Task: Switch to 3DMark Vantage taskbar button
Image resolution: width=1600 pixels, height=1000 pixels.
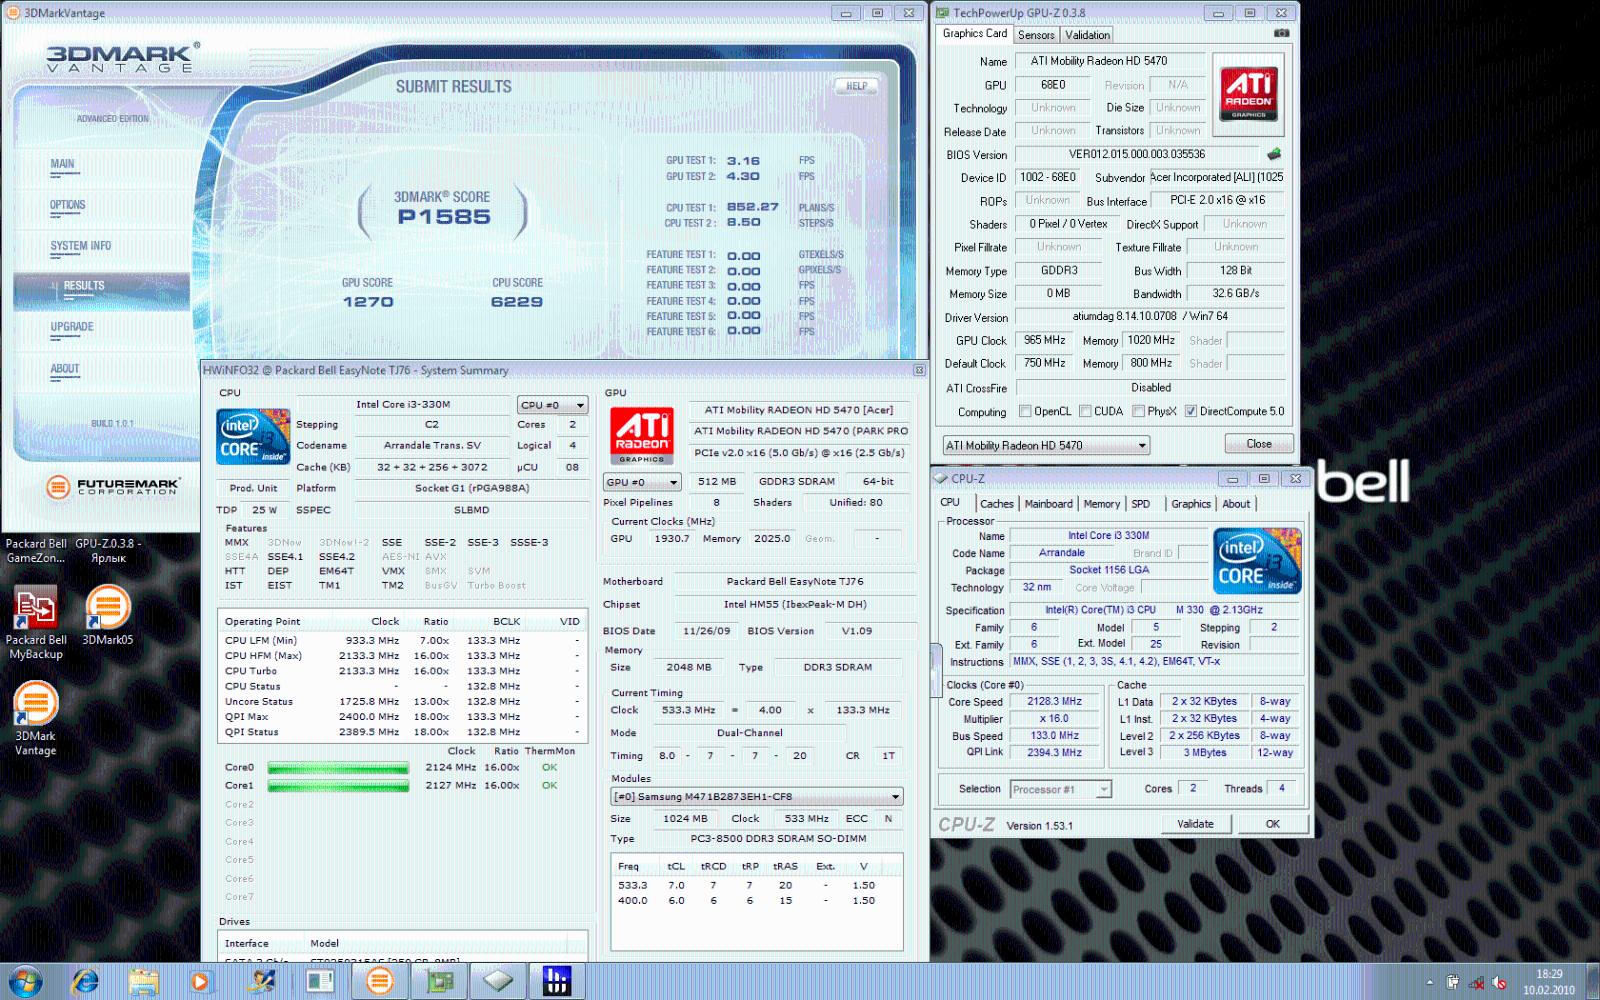Action: point(379,981)
